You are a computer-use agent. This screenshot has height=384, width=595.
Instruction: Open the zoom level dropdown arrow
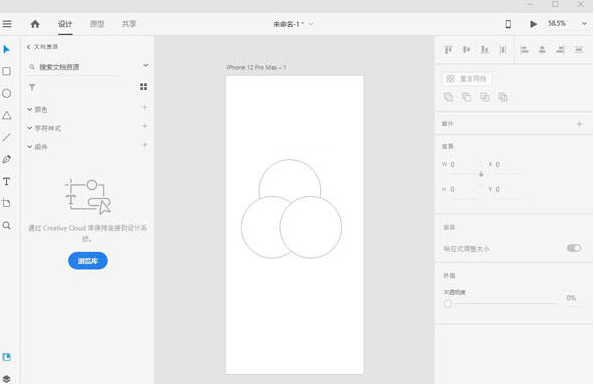pos(584,24)
